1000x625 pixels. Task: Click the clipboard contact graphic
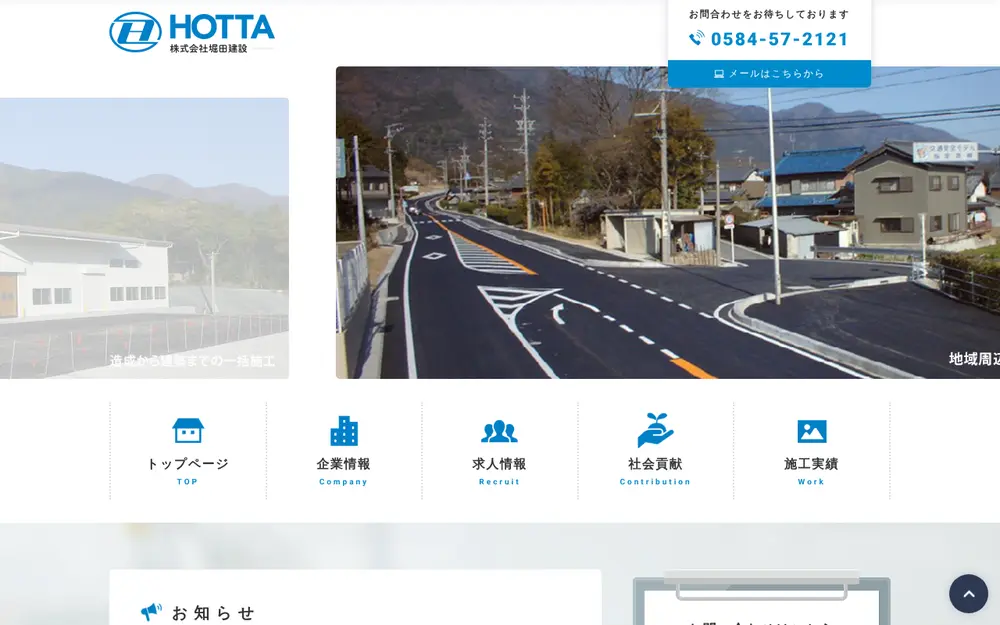point(761,598)
